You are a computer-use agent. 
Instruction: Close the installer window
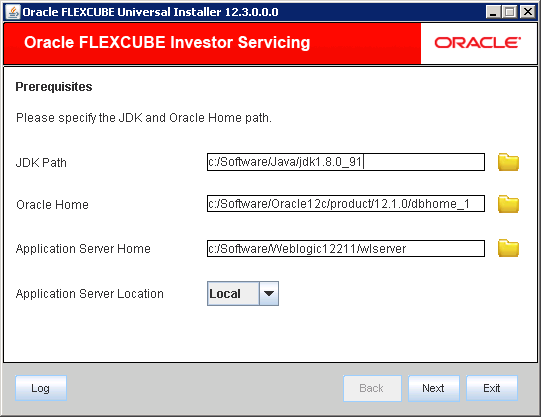(528, 12)
